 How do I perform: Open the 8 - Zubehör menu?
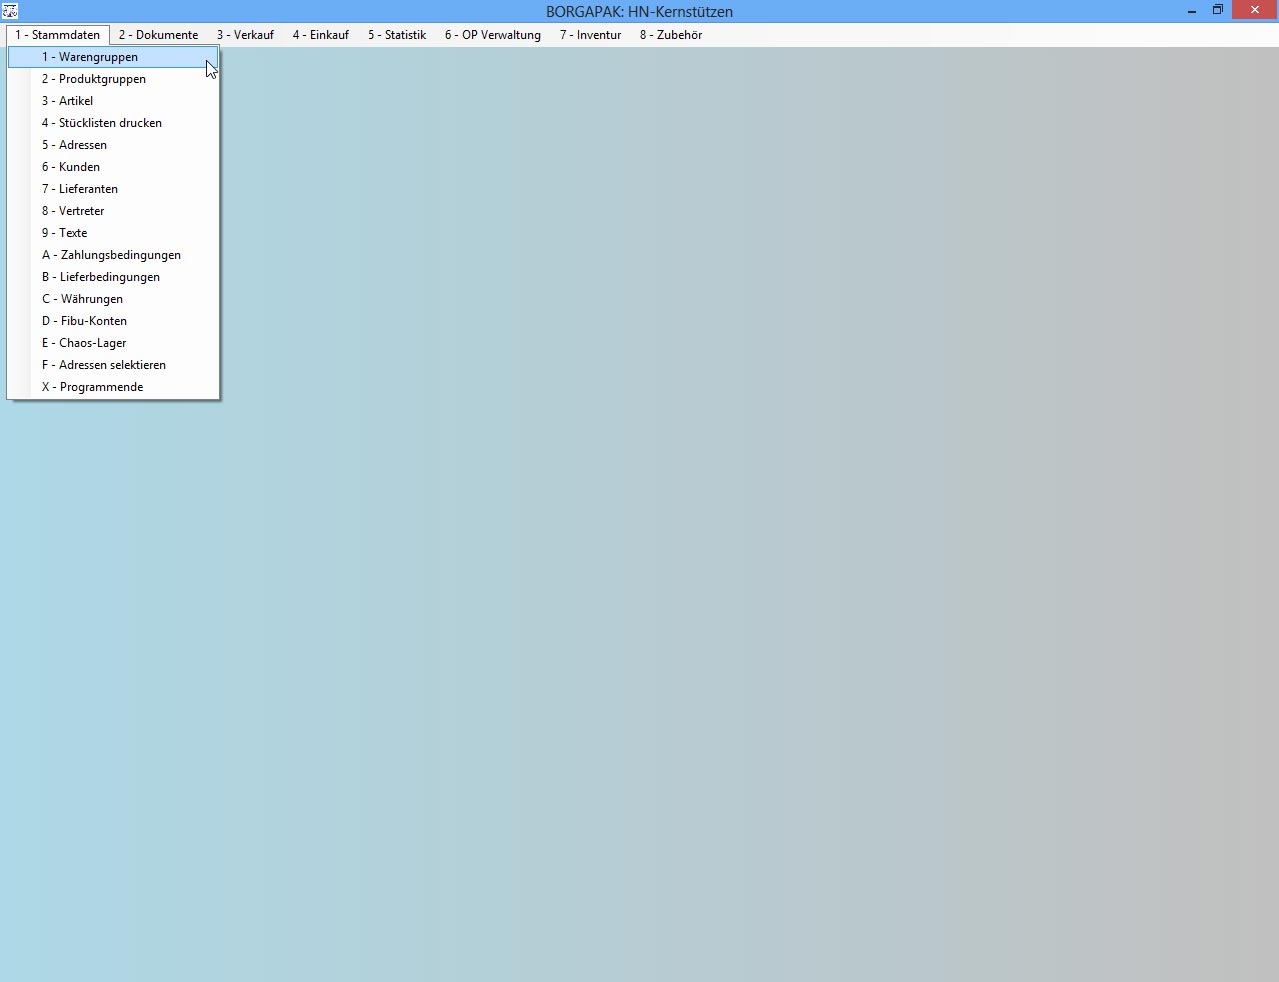[670, 35]
